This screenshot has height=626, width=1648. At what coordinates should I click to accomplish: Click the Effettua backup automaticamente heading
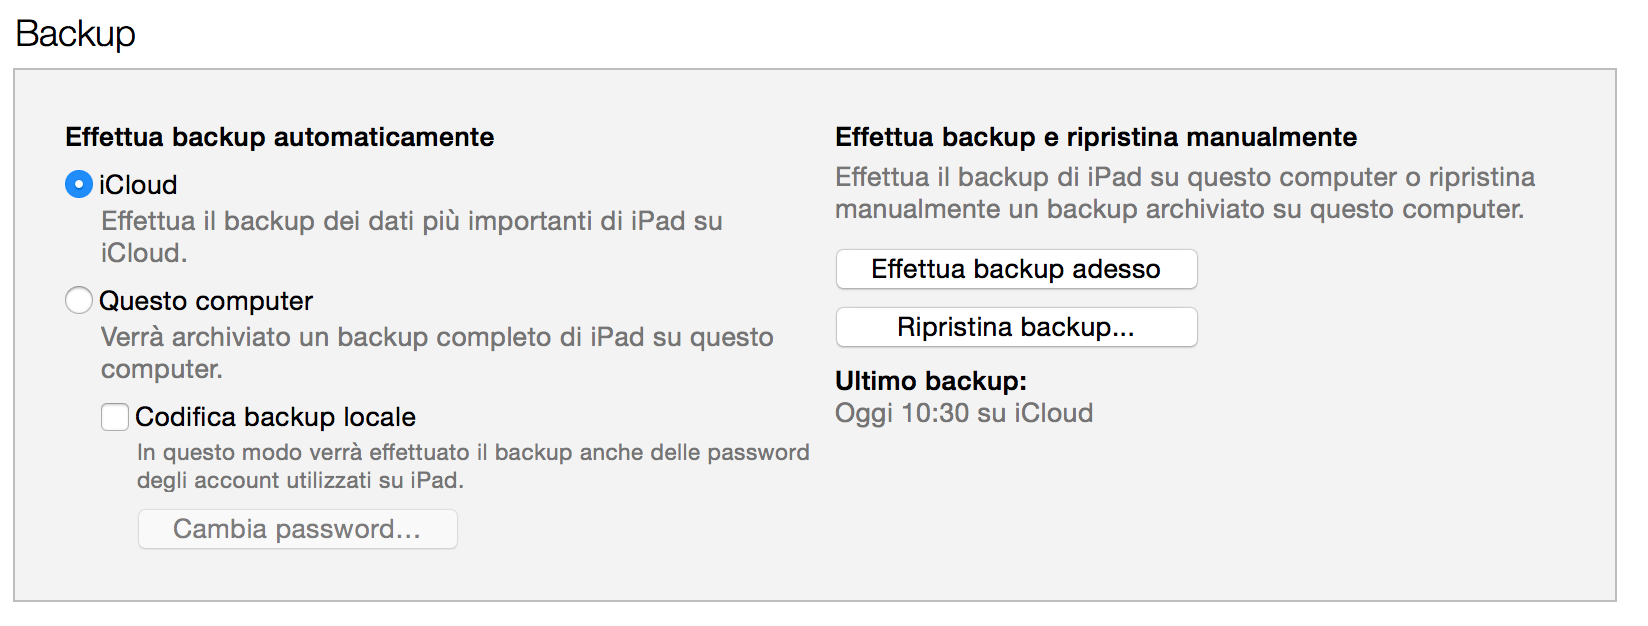pyautogui.click(x=280, y=137)
